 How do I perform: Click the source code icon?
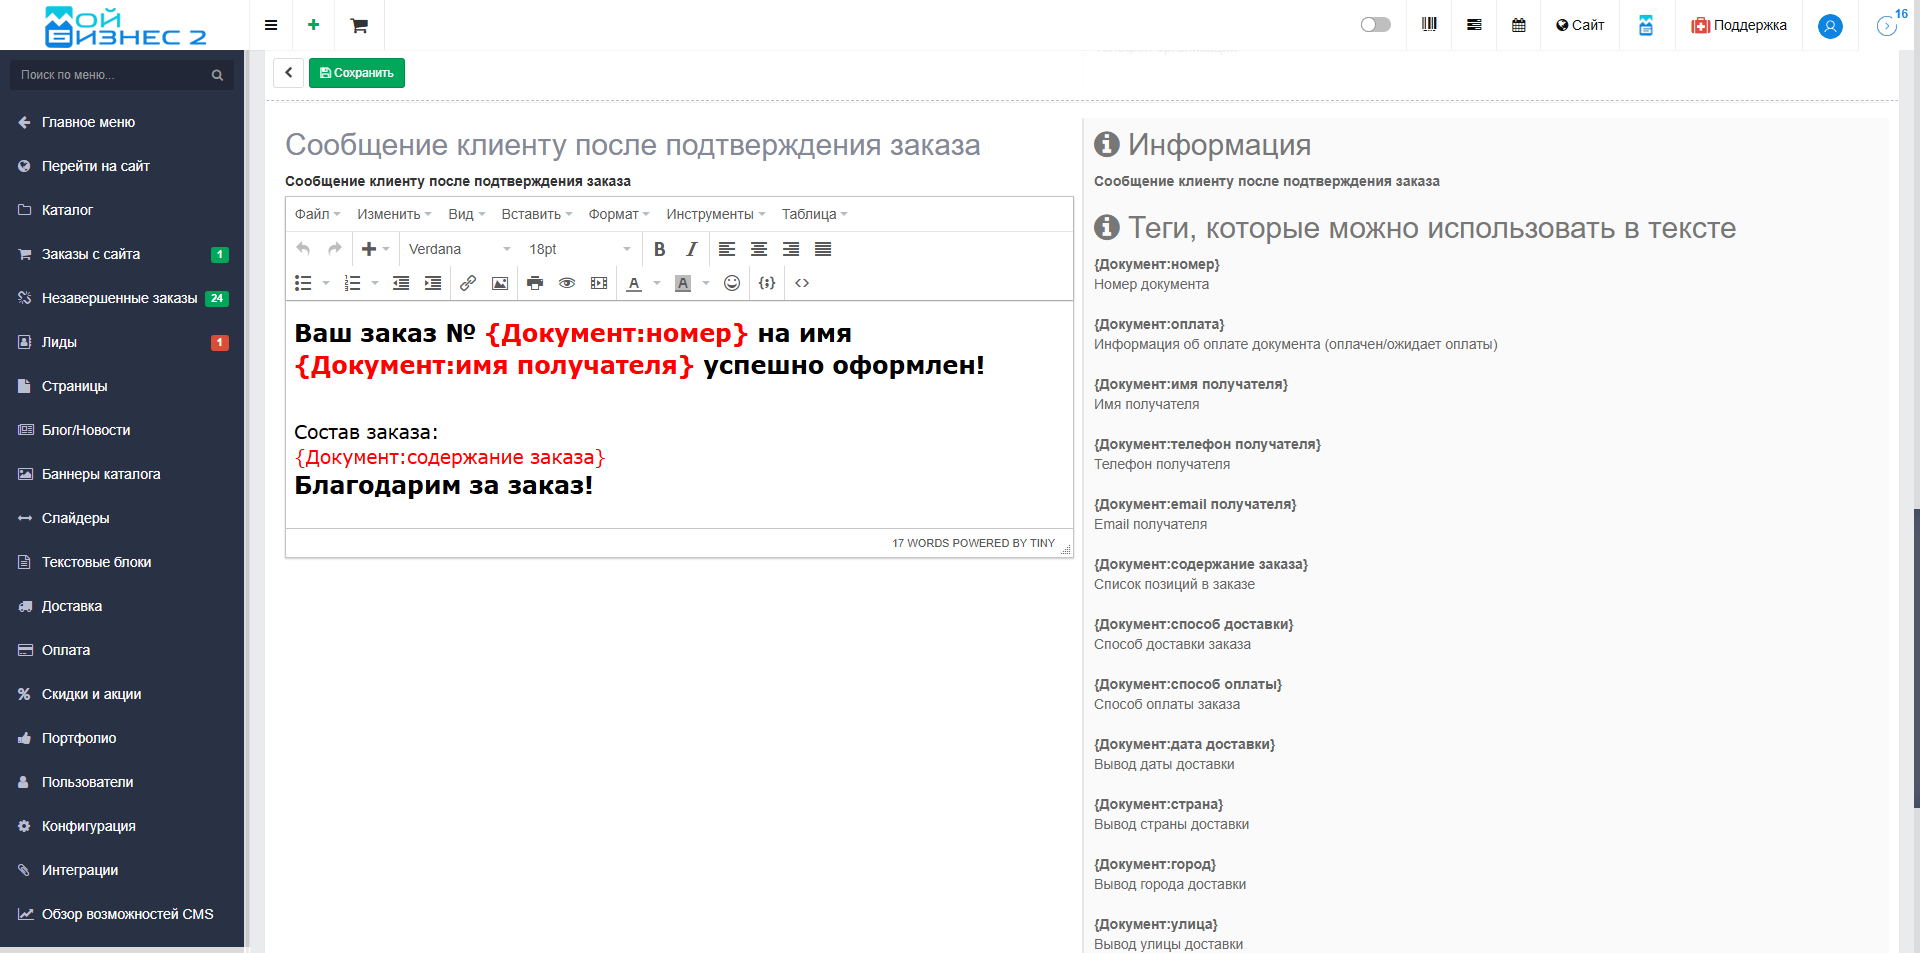(x=802, y=283)
